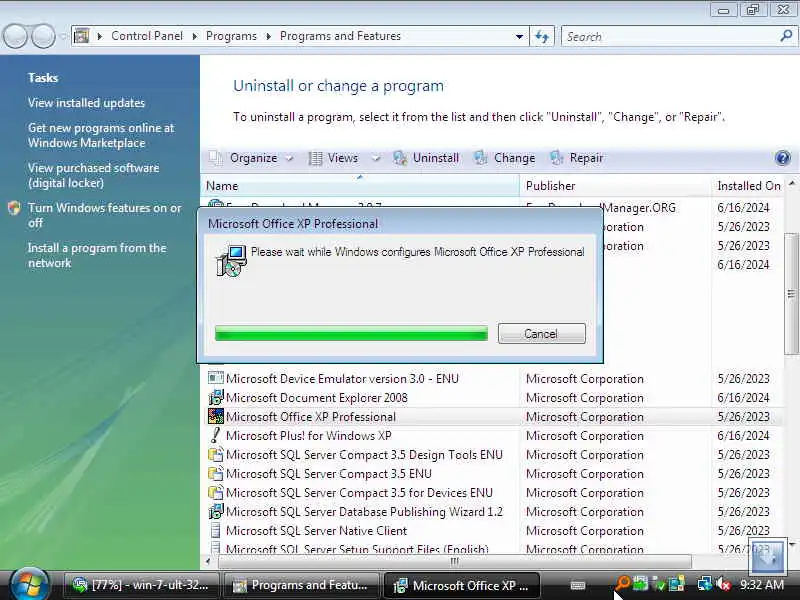
Task: Click the orange magnifier tray icon
Action: pyautogui.click(x=622, y=583)
